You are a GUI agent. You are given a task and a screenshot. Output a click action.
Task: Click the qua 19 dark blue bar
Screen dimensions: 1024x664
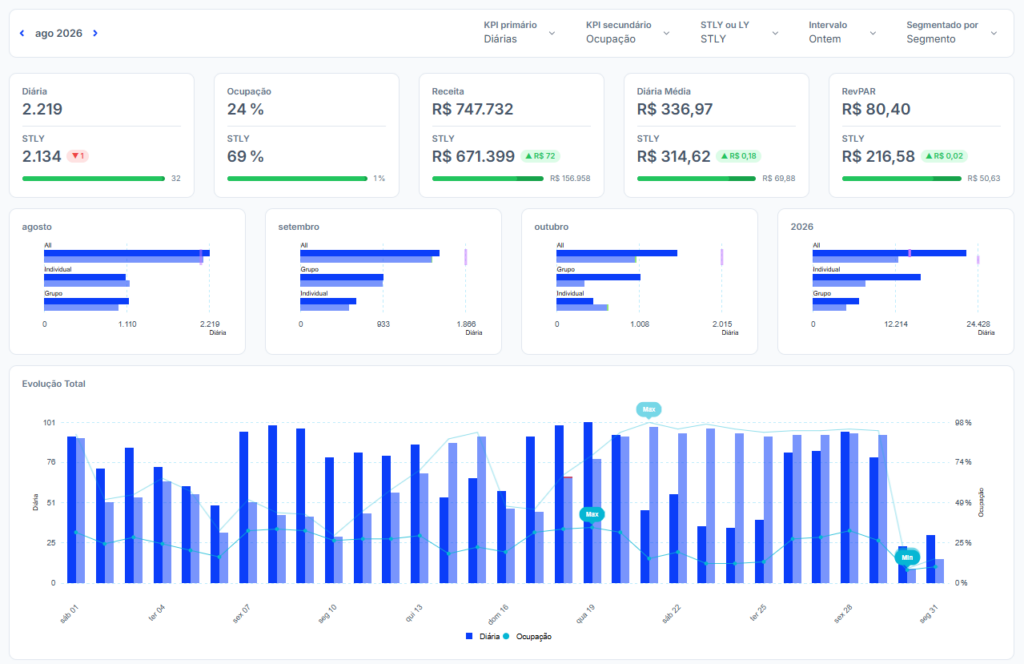pos(588,503)
